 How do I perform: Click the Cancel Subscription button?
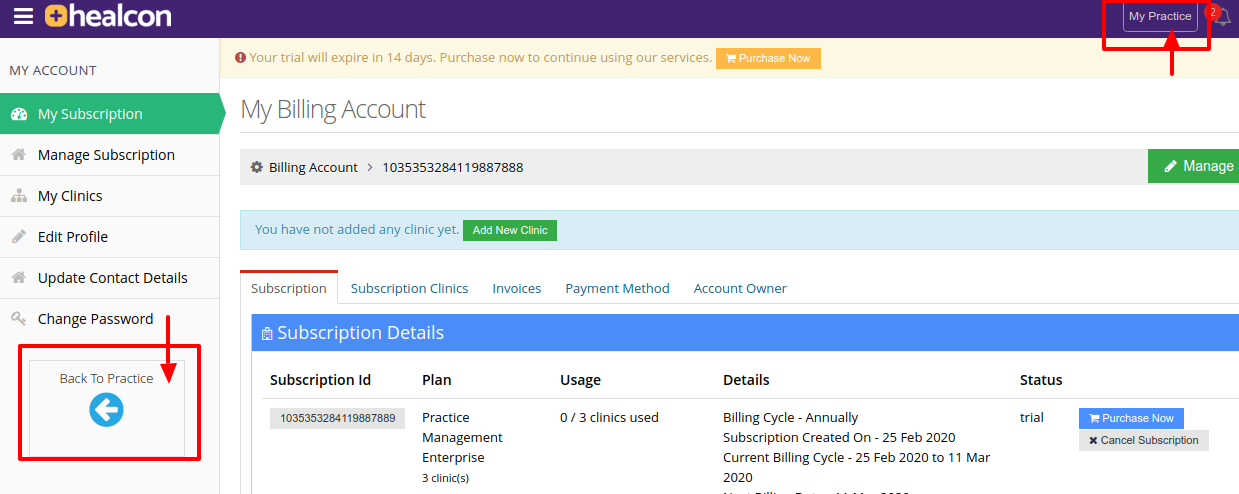tap(1144, 440)
